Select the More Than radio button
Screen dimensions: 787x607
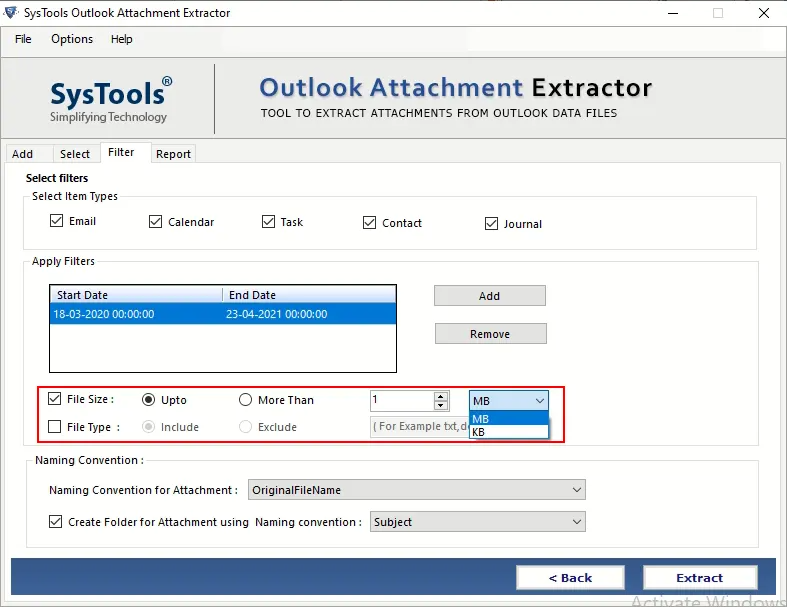click(246, 400)
